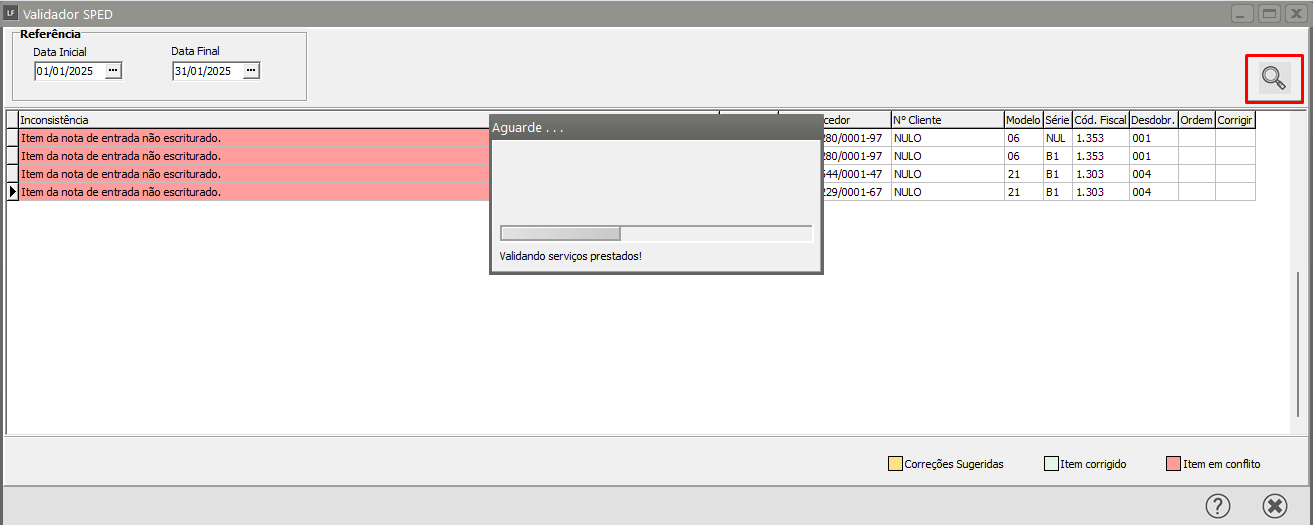Viewport: 1313px width, 525px height.
Task: Minimize the Validador SPED window
Action: click(x=1243, y=13)
